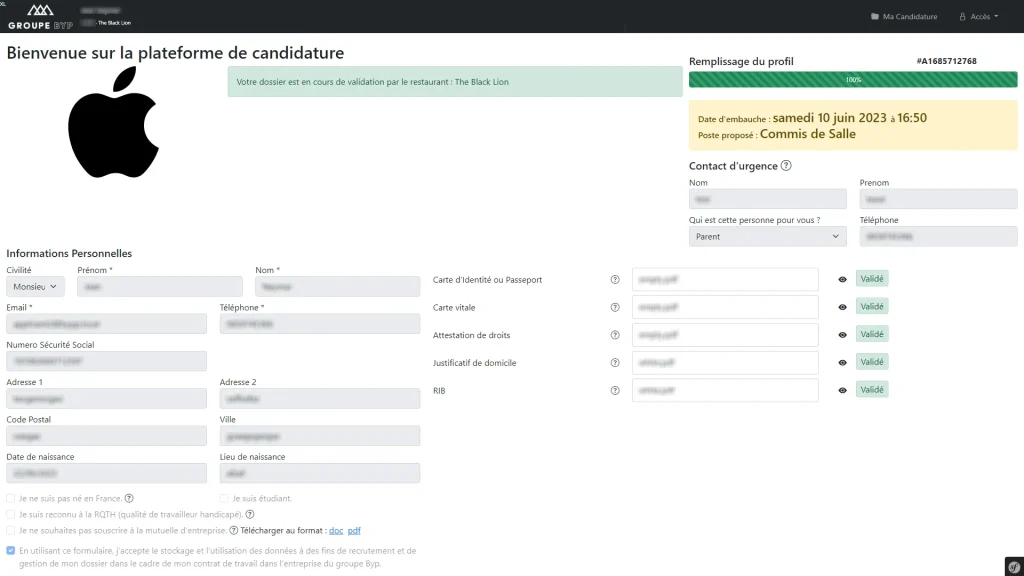Click the Email input field
This screenshot has height=576, width=1024.
click(106, 324)
